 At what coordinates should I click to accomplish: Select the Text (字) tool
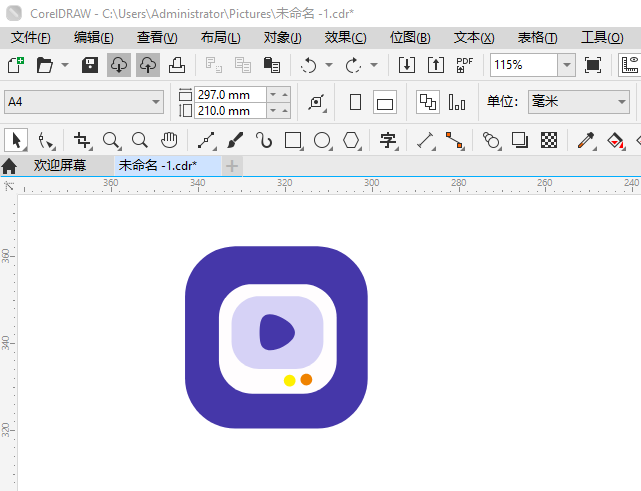click(x=388, y=140)
